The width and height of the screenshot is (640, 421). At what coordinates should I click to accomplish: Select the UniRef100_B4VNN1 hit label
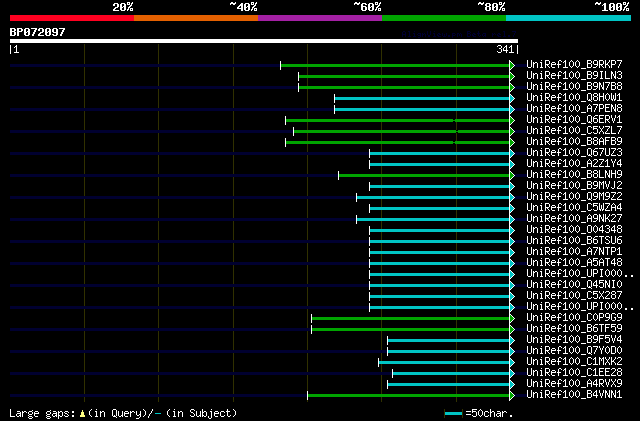574,395
